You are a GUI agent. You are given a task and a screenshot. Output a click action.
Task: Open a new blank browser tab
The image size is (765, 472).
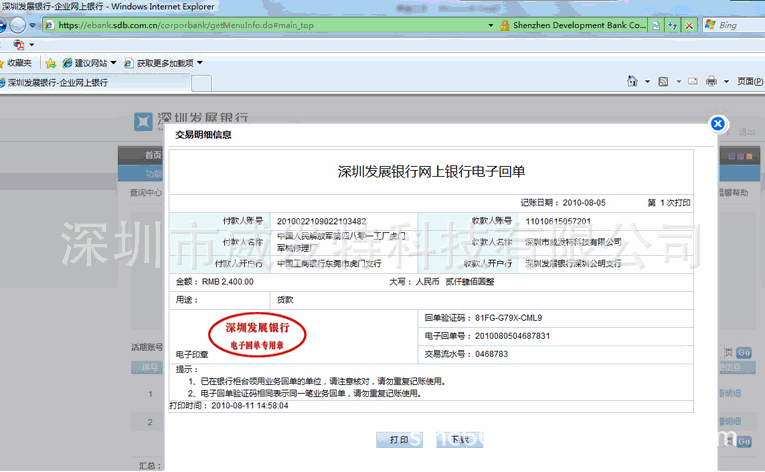click(x=201, y=82)
